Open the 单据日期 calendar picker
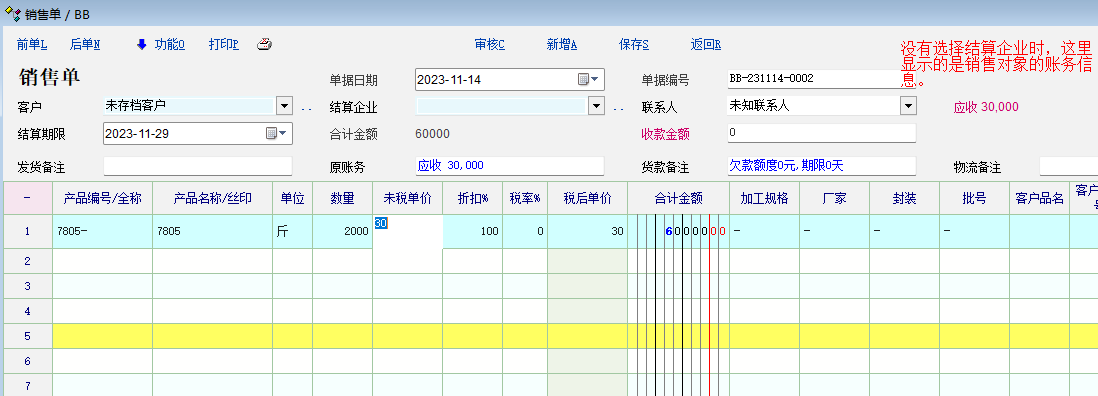Screen dimensions: 1098x396 click(x=588, y=79)
